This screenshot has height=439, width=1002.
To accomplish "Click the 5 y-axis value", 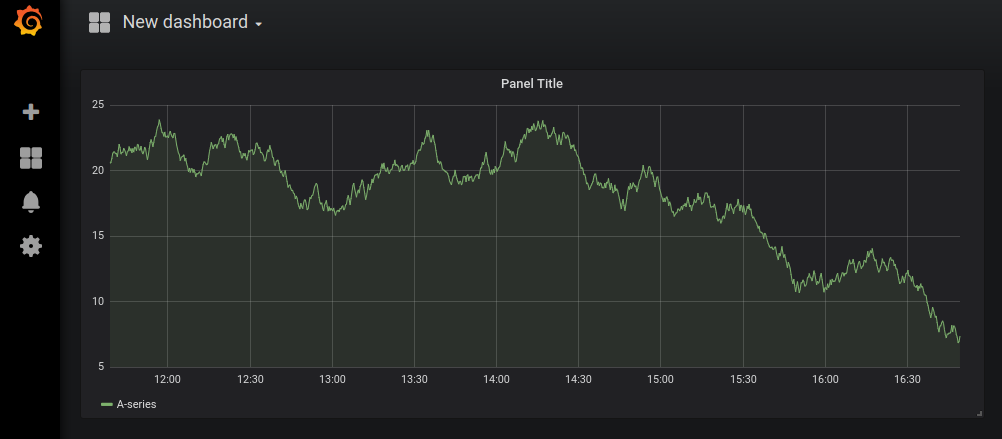I will 101,367.
